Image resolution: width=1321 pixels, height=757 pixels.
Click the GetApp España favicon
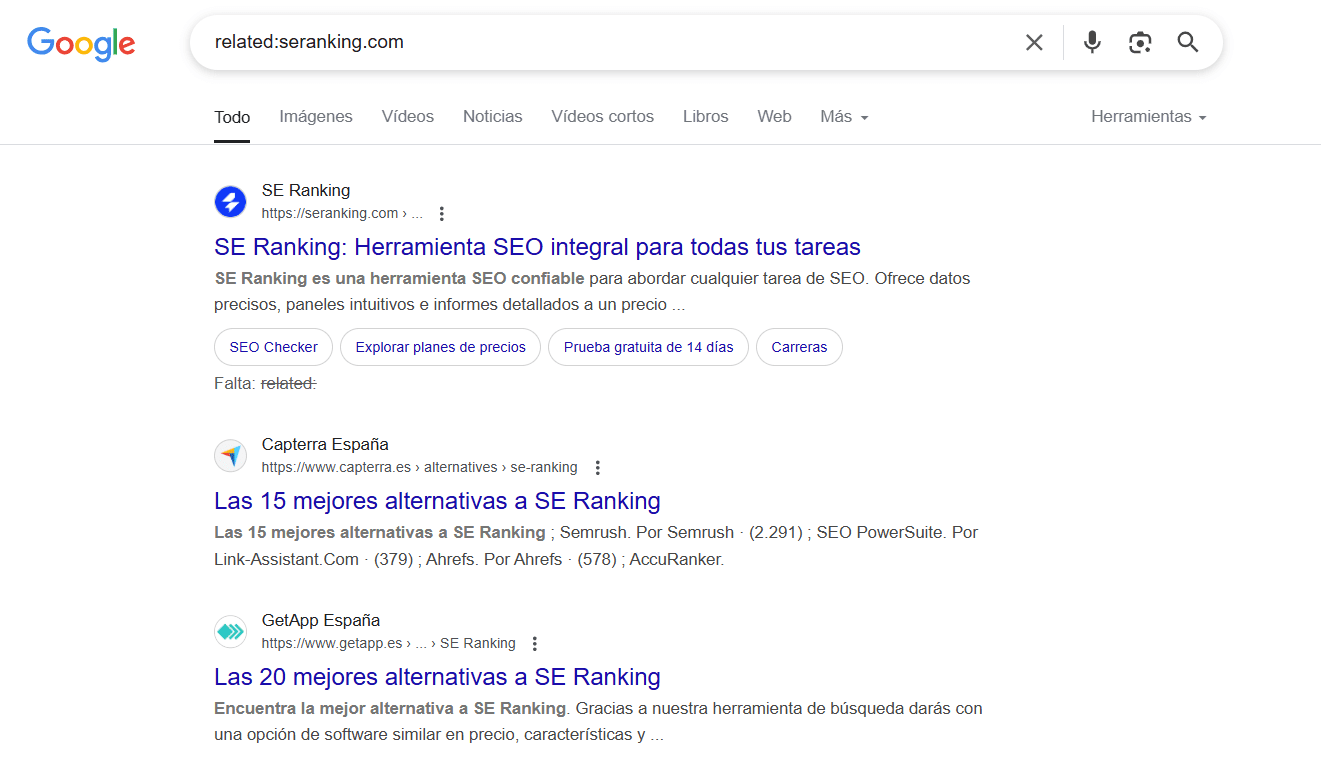(230, 631)
